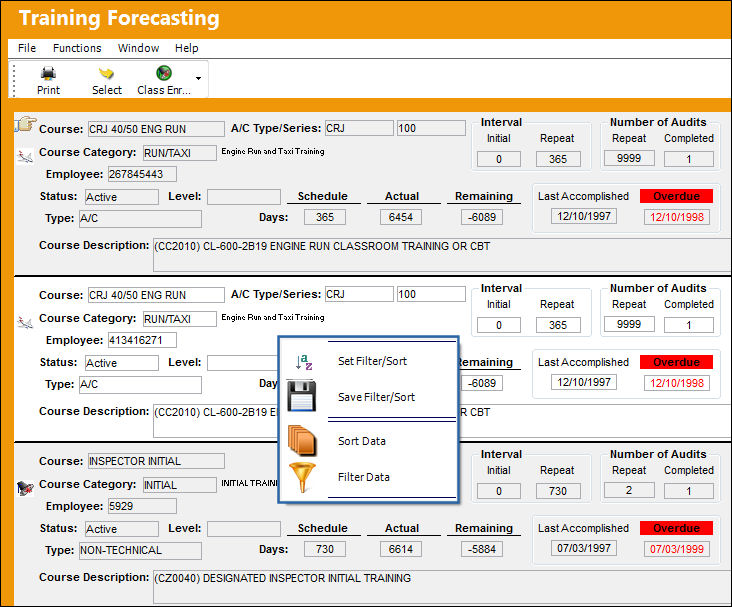Click the Actual days value 6614
This screenshot has width=732, height=607.
click(401, 549)
